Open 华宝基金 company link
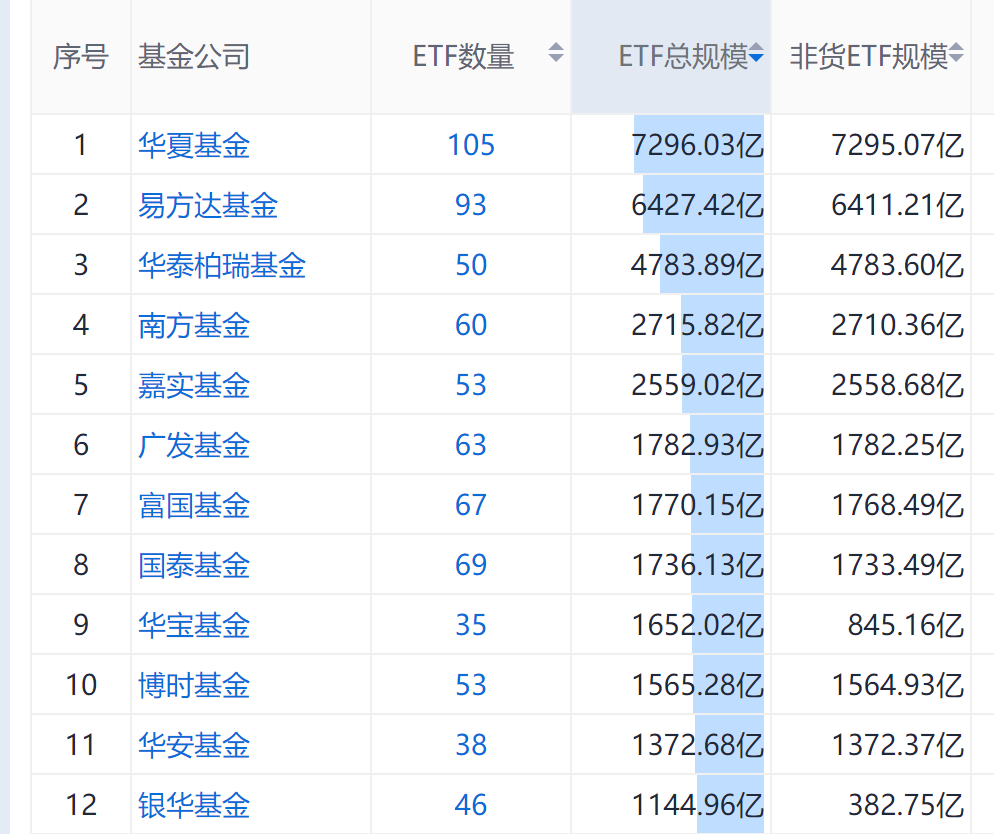 [x=194, y=625]
